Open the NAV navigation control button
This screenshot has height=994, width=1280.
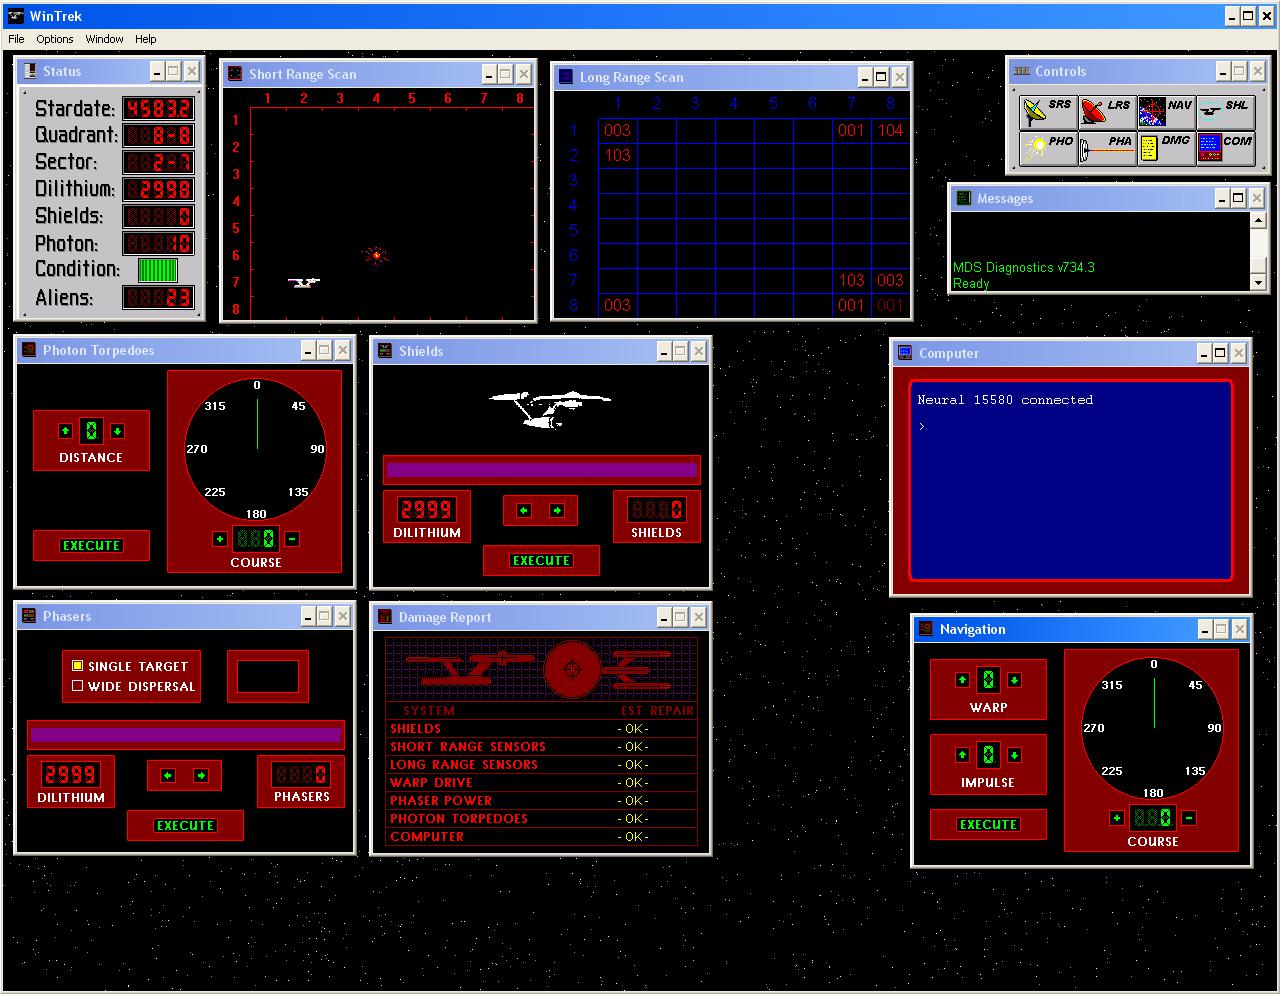click(x=1166, y=112)
